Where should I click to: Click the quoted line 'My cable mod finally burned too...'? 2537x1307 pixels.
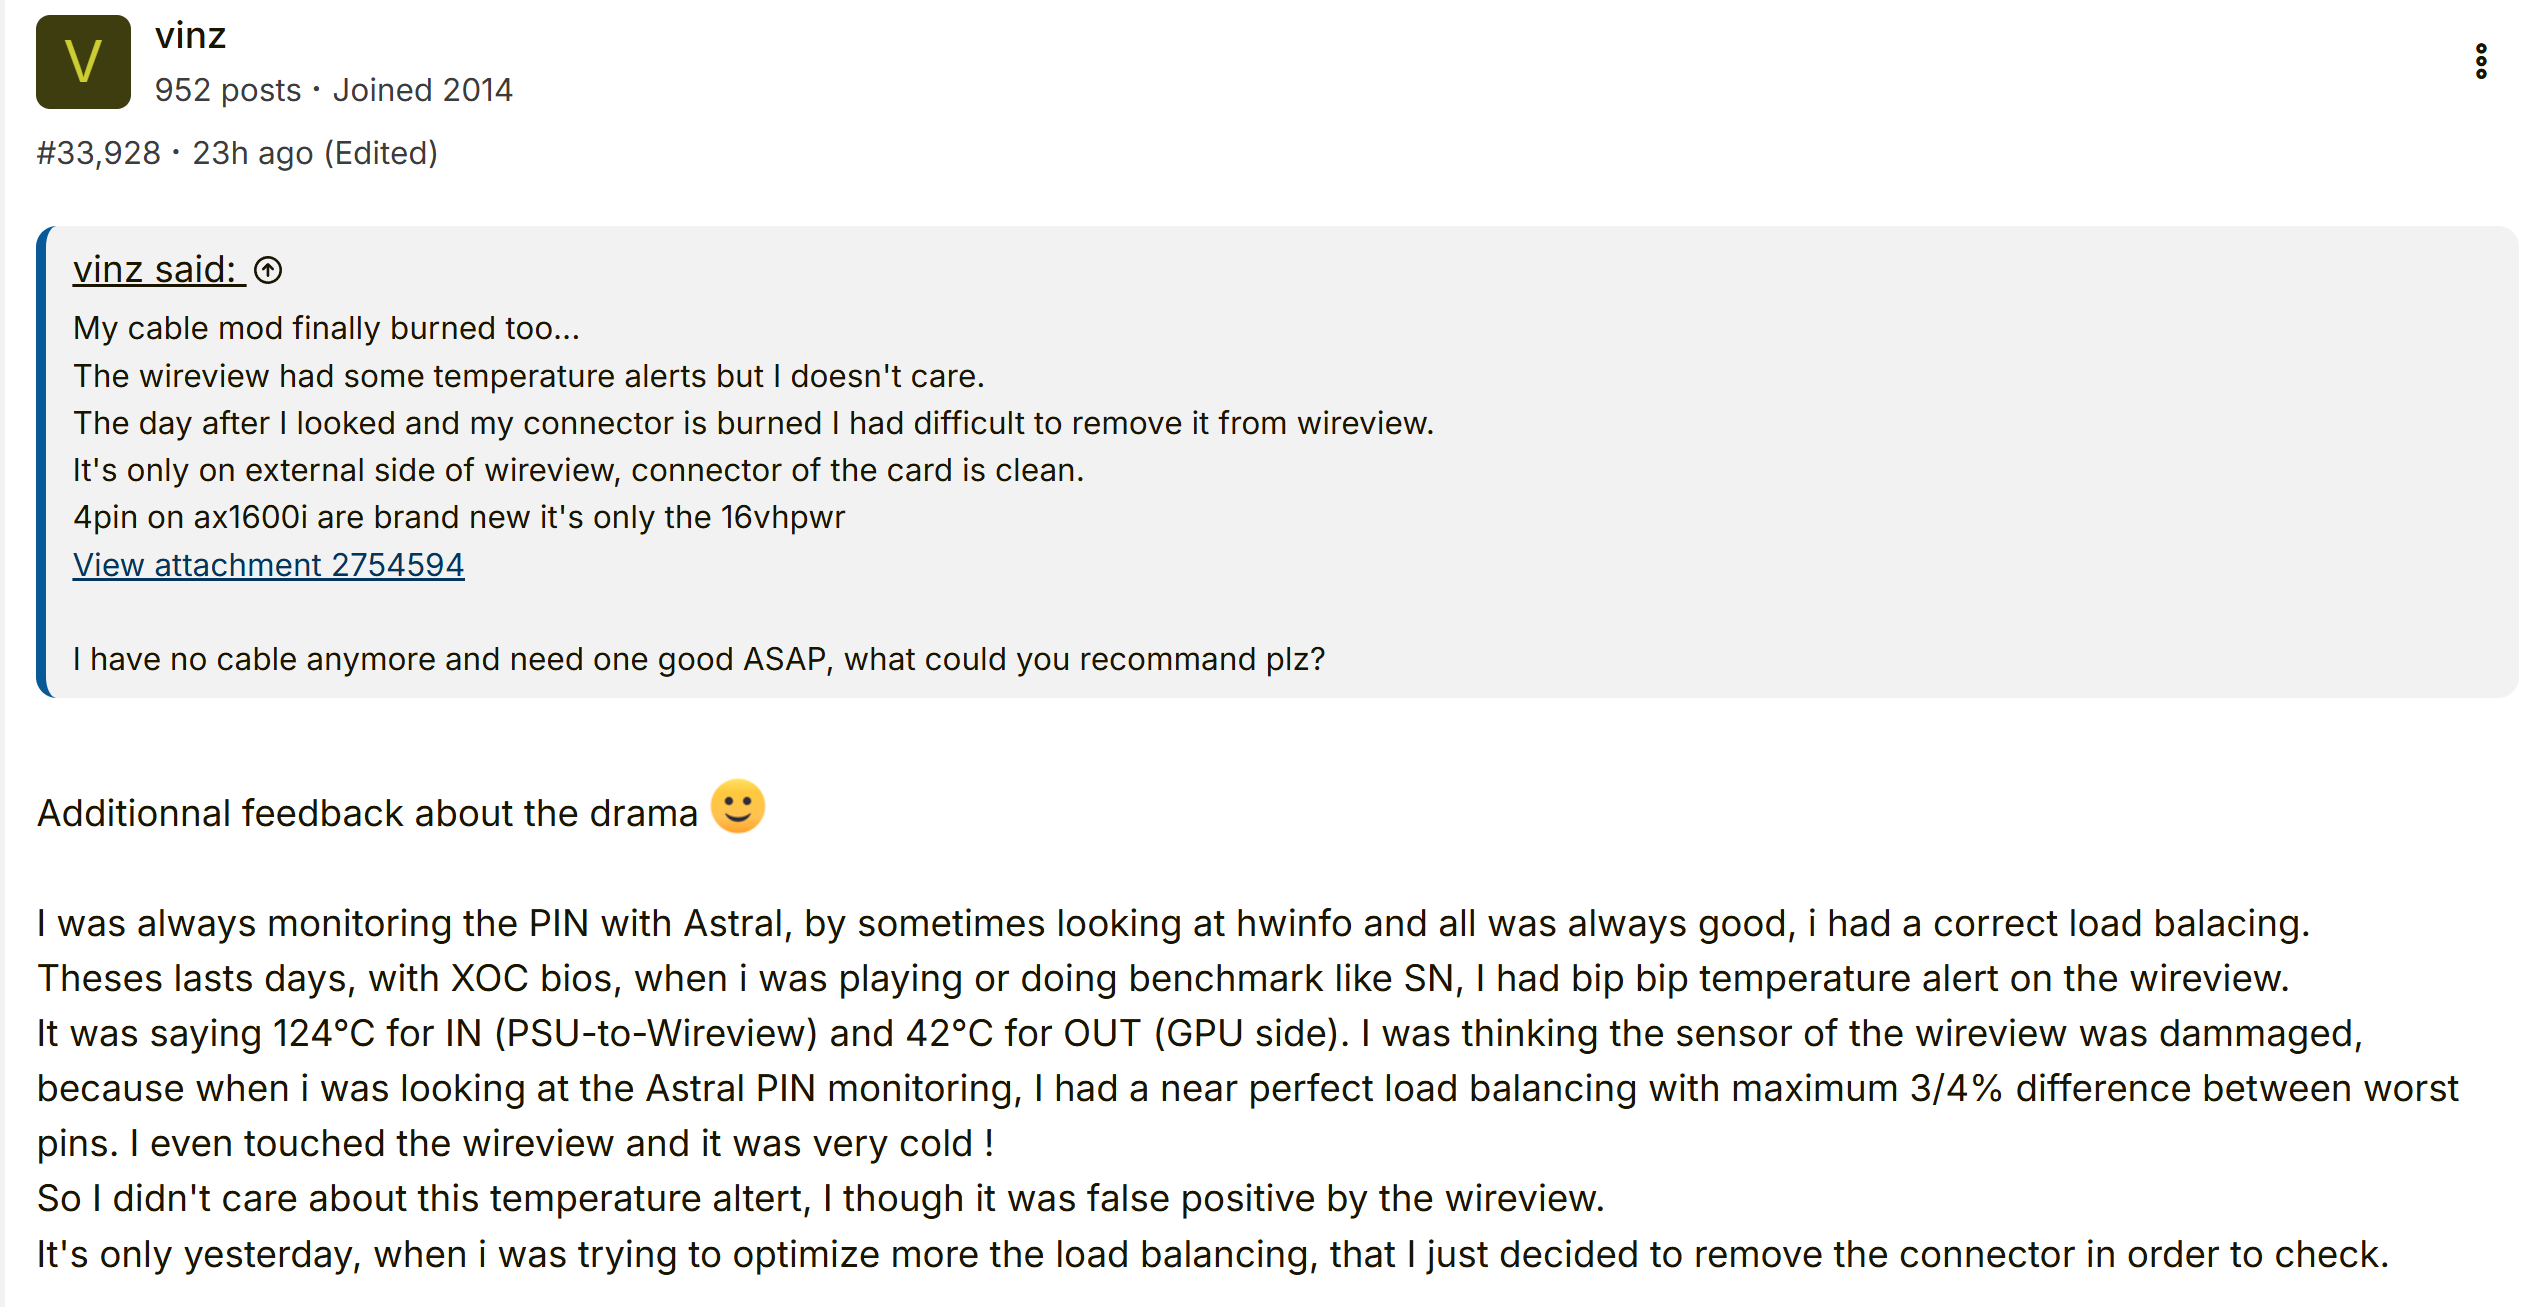click(x=326, y=328)
